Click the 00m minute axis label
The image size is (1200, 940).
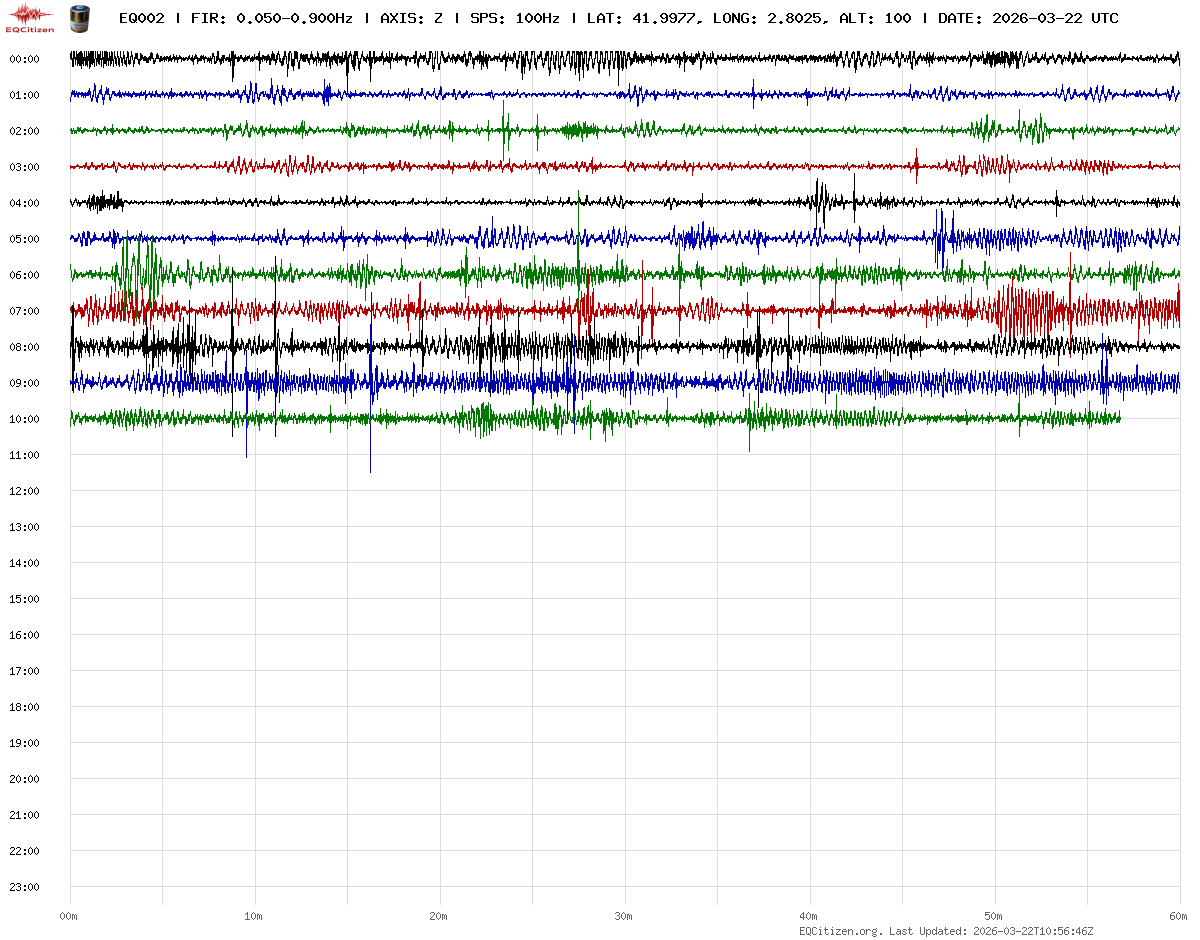point(69,916)
